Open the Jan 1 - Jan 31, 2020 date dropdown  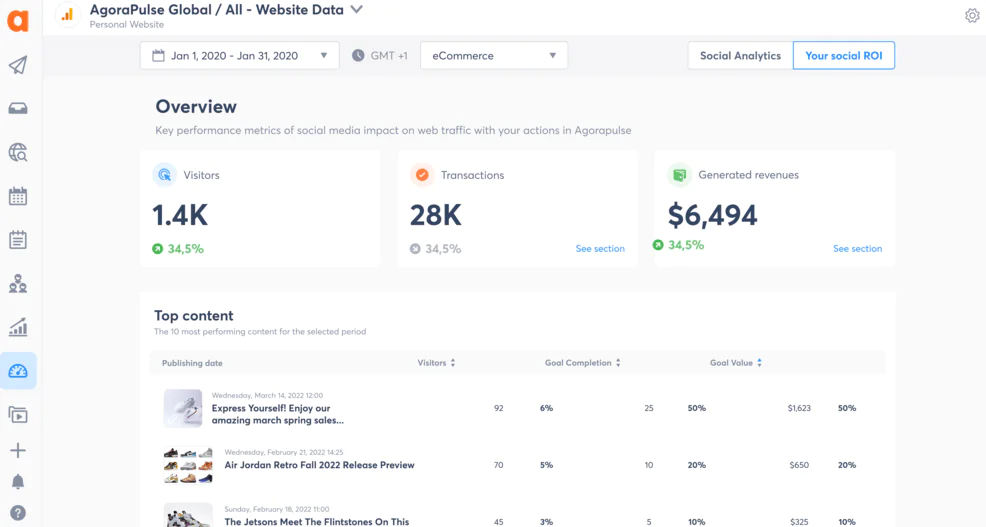[x=240, y=55]
